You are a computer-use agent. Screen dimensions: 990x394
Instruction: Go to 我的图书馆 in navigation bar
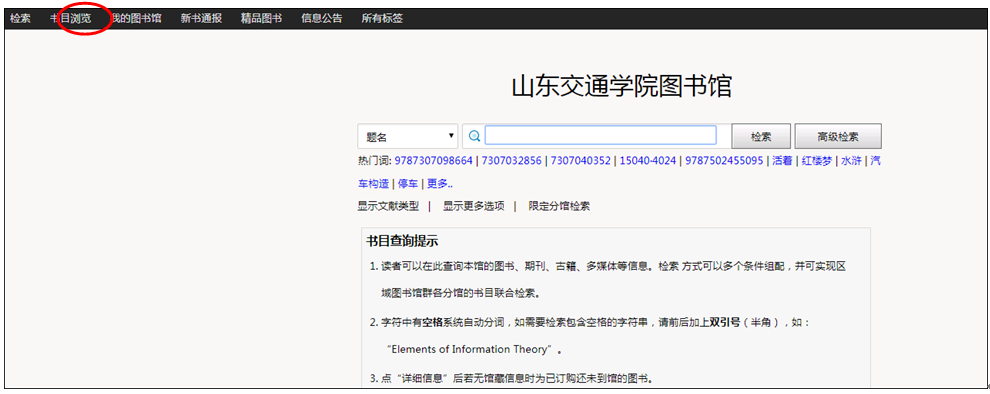tap(135, 18)
